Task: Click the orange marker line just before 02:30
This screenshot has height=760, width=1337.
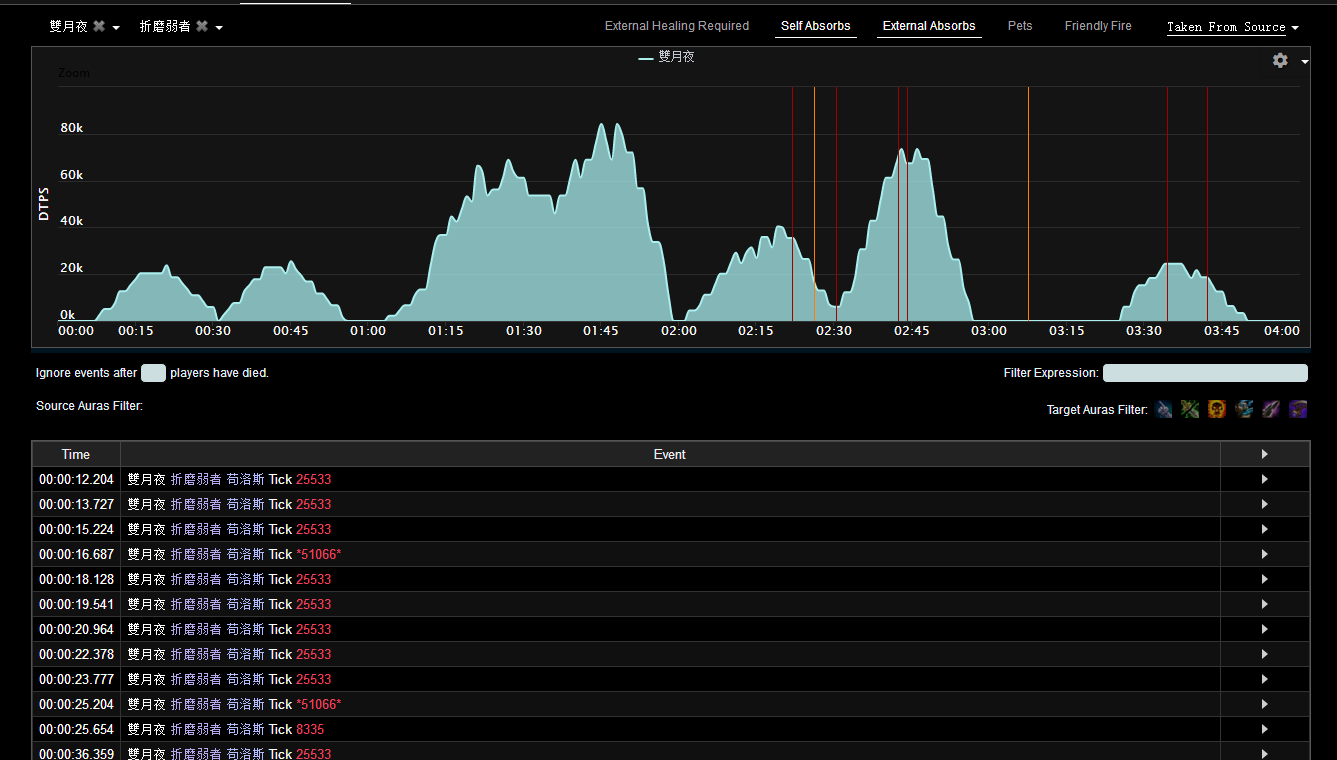Action: (x=814, y=203)
